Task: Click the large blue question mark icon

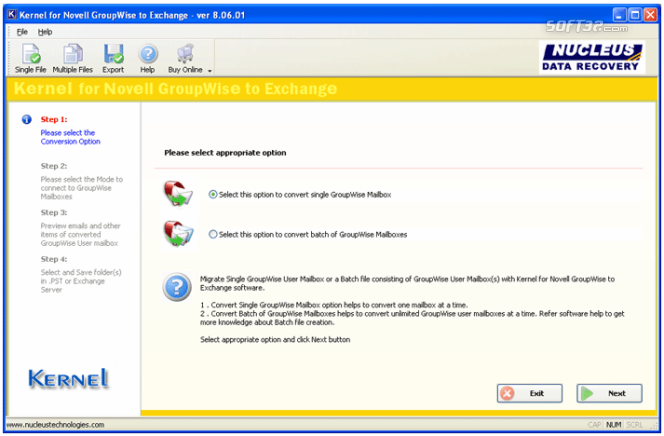Action: 177,287
